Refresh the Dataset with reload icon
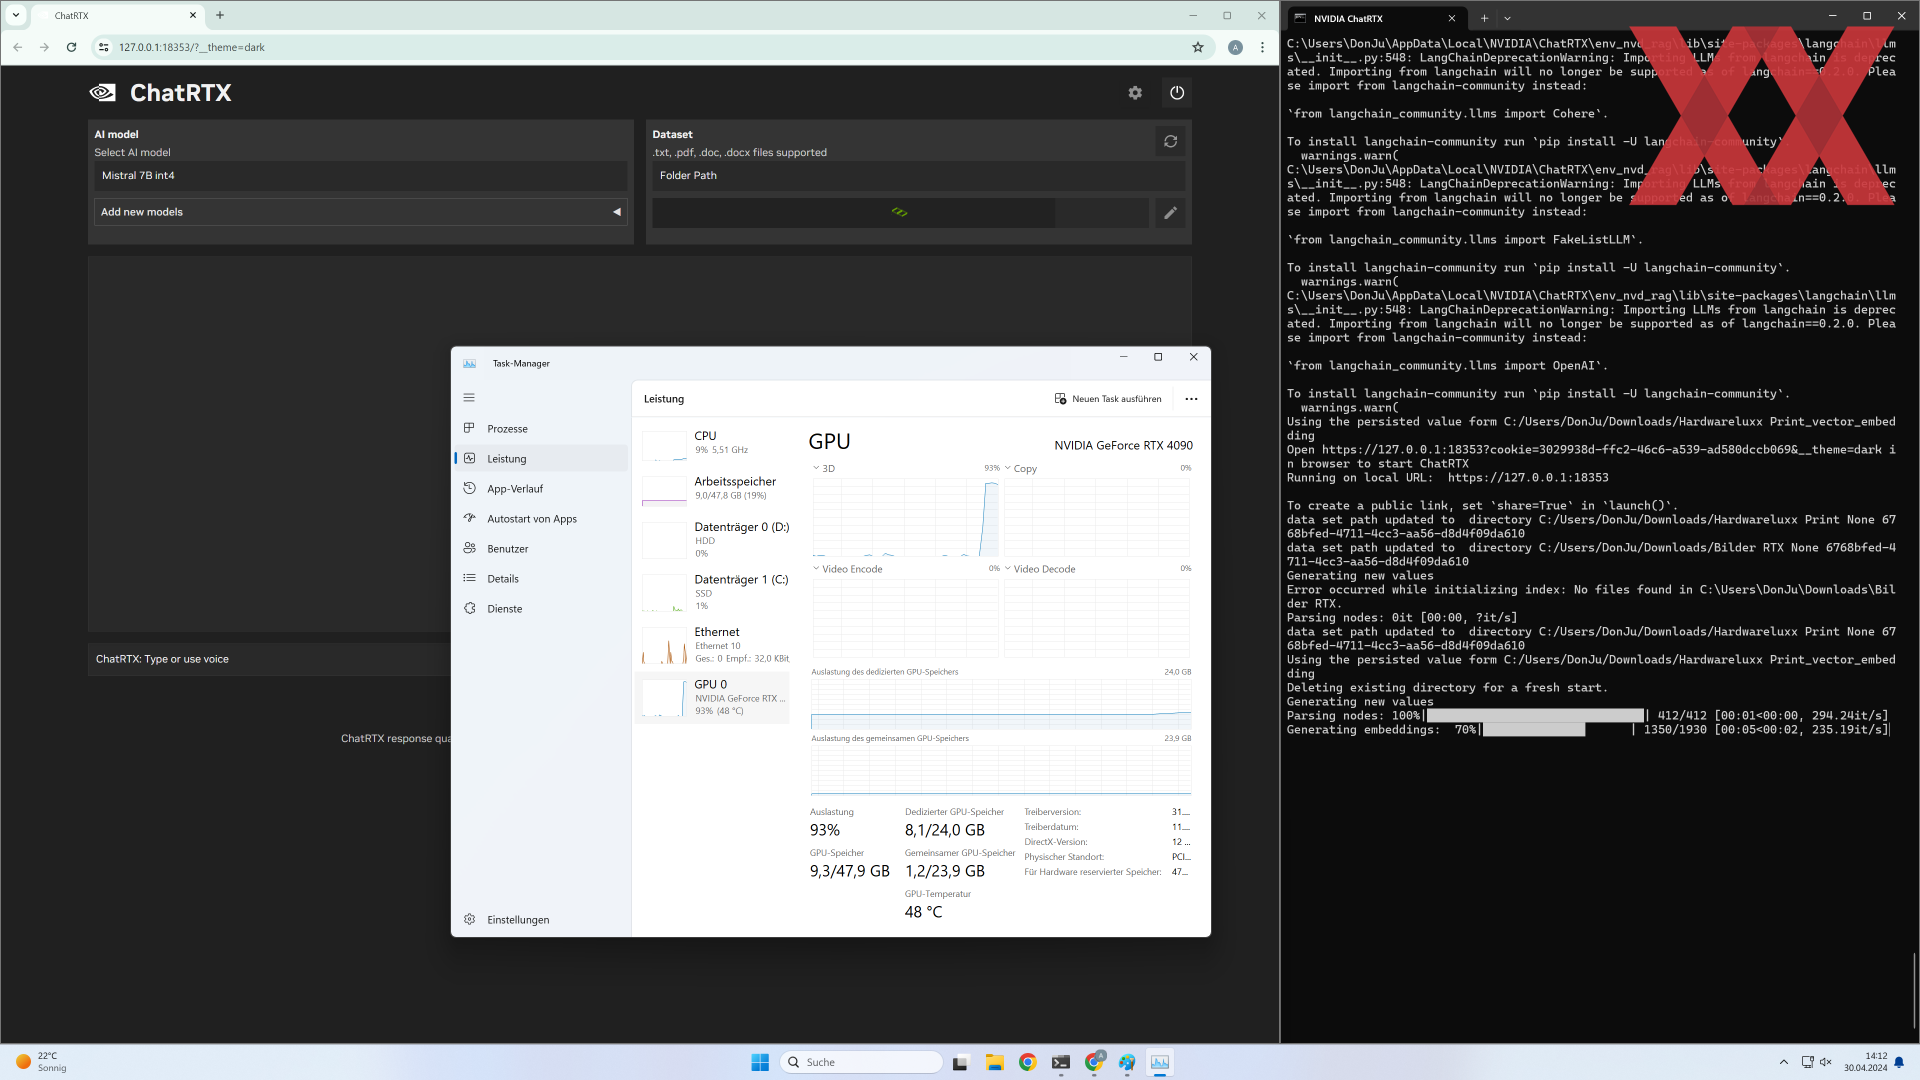This screenshot has width=1920, height=1080. pos(1170,142)
